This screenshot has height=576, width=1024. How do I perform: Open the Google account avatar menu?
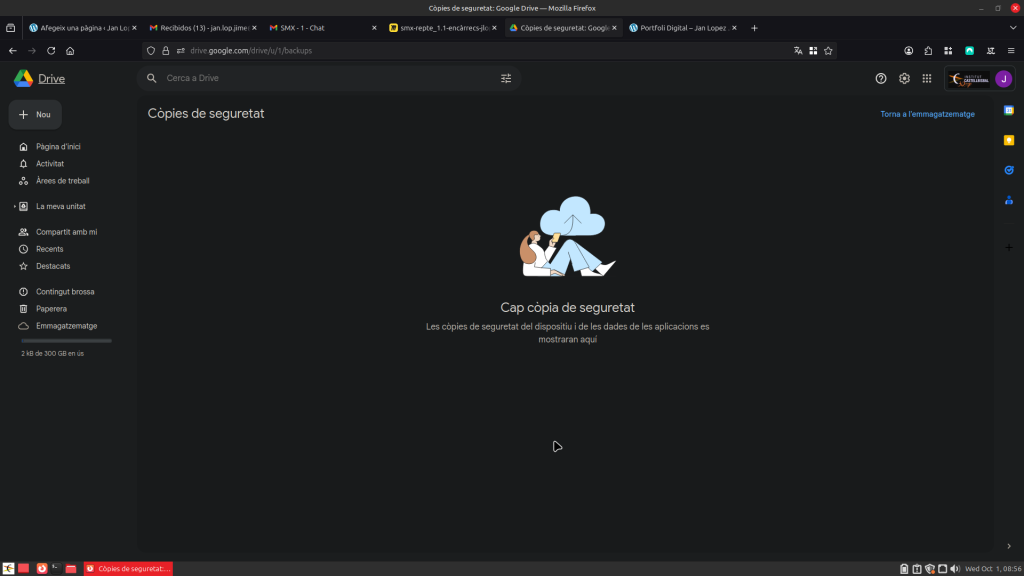pos(1003,79)
